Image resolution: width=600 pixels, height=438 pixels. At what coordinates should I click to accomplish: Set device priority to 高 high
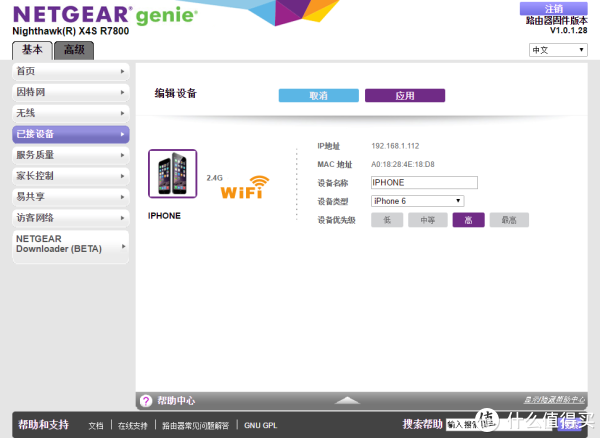(x=468, y=220)
